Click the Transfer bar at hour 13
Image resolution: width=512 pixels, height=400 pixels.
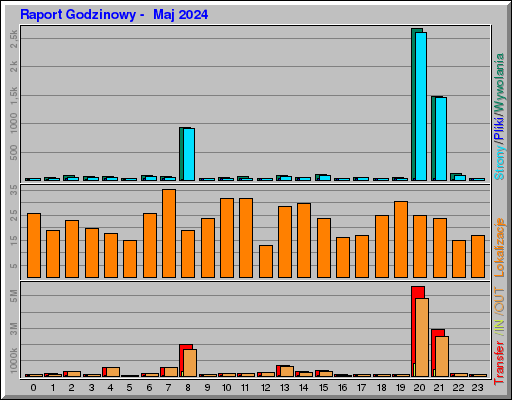[x=285, y=371]
